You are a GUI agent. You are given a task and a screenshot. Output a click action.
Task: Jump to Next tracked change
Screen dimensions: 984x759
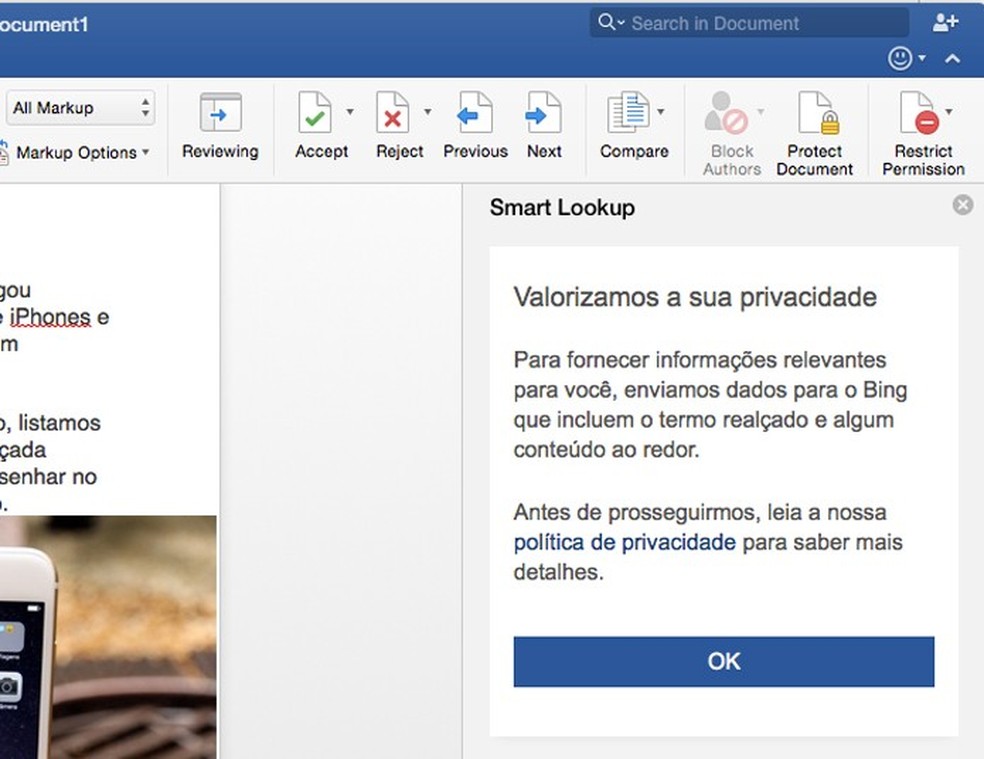tap(544, 114)
